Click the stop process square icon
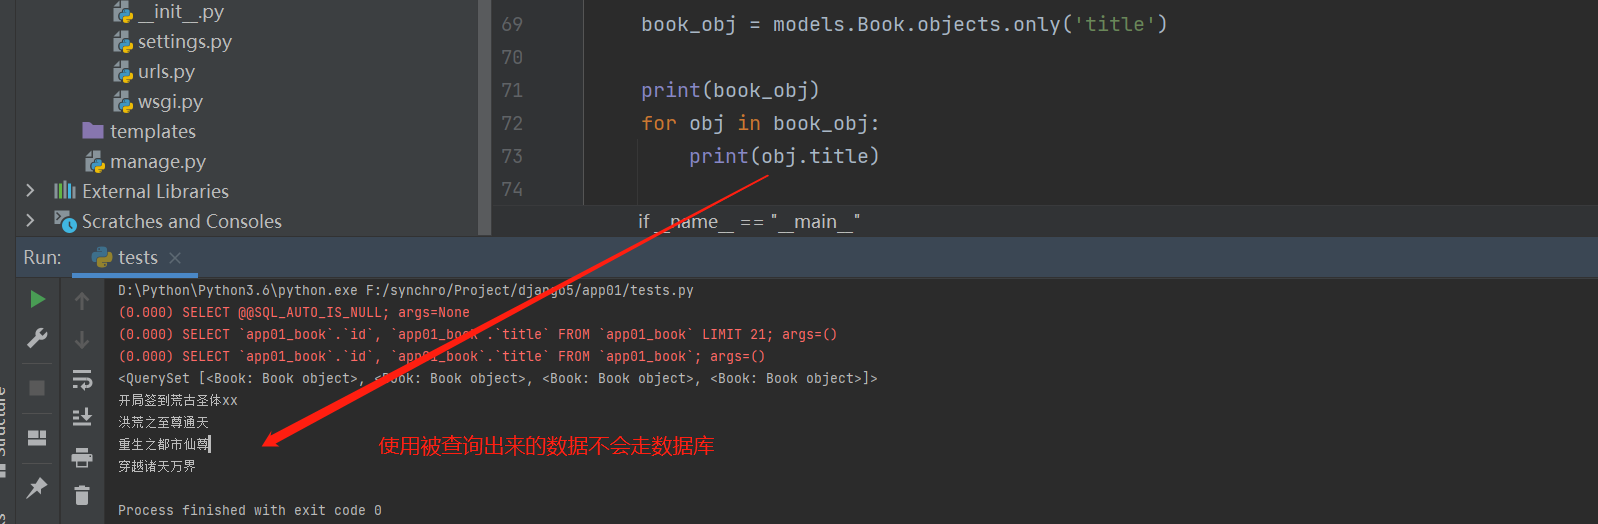The width and height of the screenshot is (1598, 524). click(37, 388)
